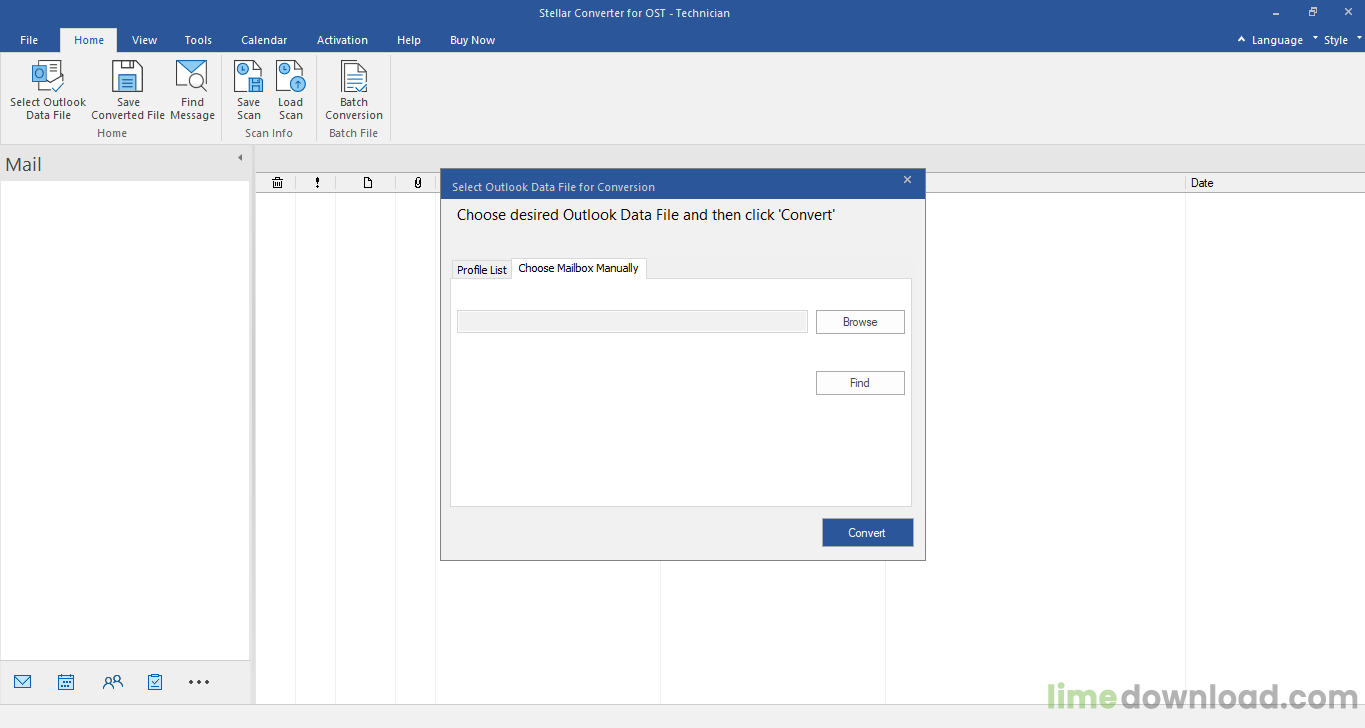Open the Find Message tool
The height and width of the screenshot is (728, 1365).
click(192, 89)
